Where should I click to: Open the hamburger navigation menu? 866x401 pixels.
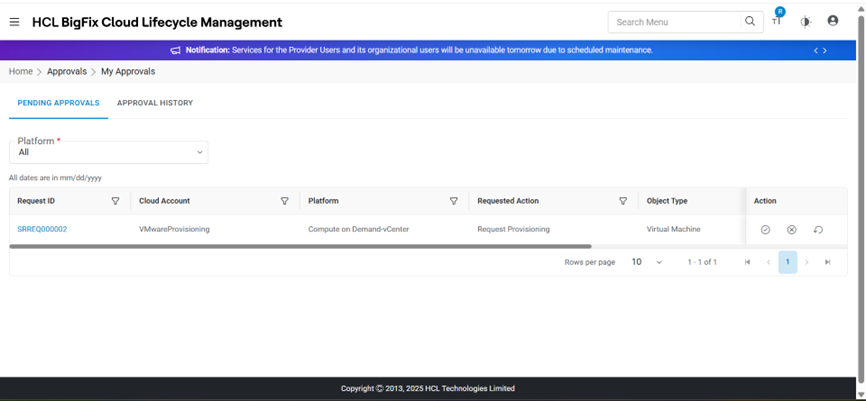(x=14, y=22)
